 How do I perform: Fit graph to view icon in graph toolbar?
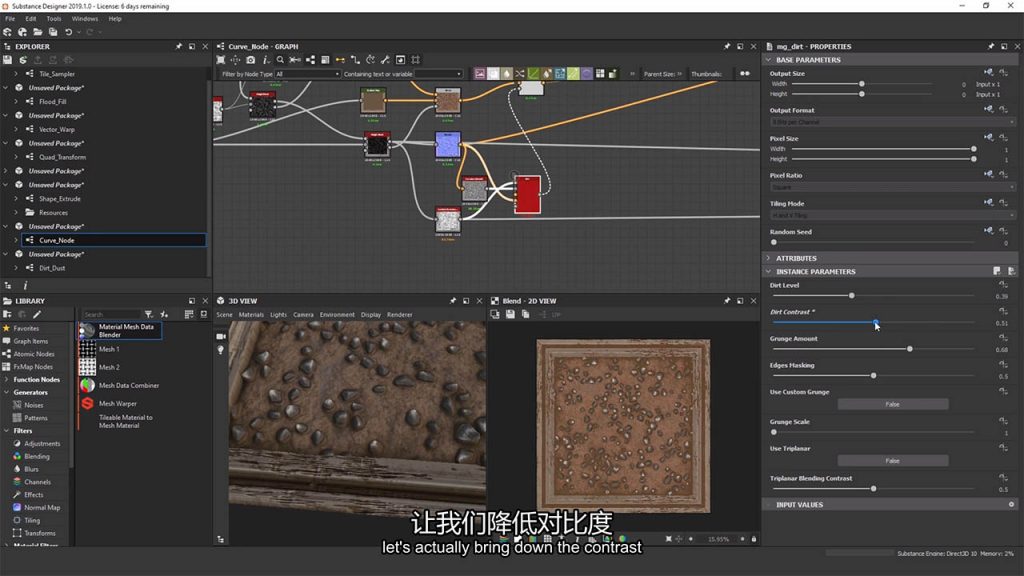point(221,59)
